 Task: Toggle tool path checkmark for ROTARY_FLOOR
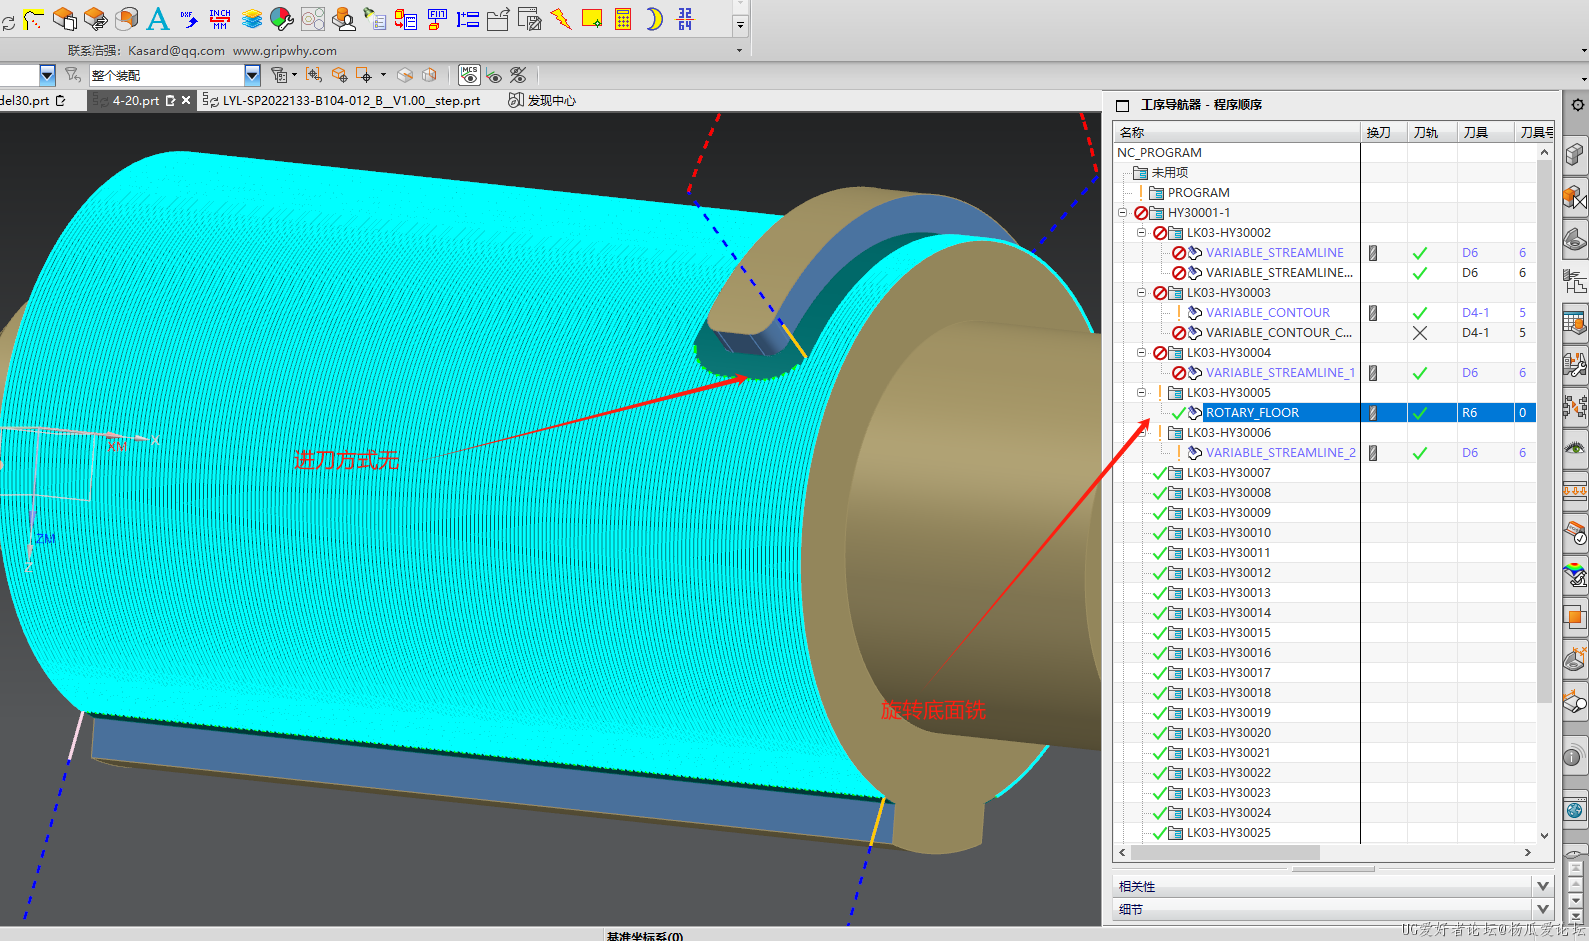click(x=1420, y=413)
